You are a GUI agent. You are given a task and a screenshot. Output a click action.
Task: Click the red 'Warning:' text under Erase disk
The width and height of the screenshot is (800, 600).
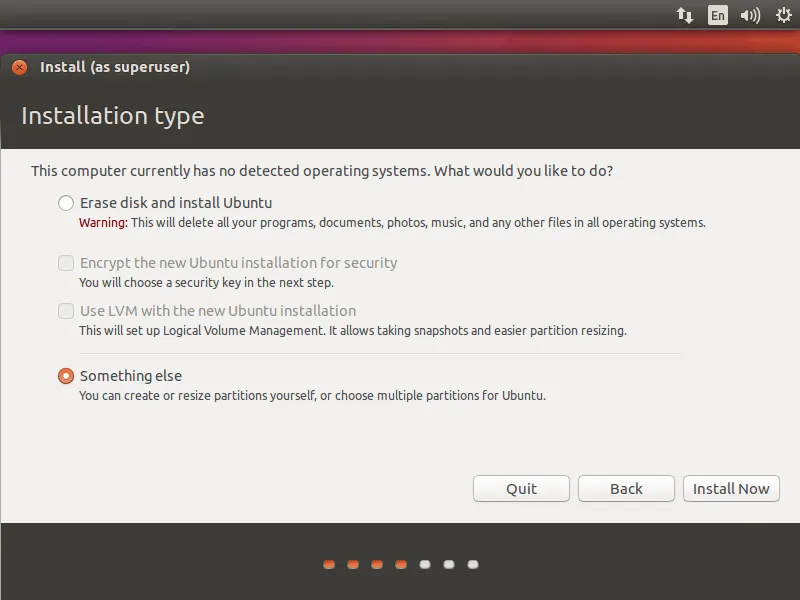pyautogui.click(x=103, y=223)
